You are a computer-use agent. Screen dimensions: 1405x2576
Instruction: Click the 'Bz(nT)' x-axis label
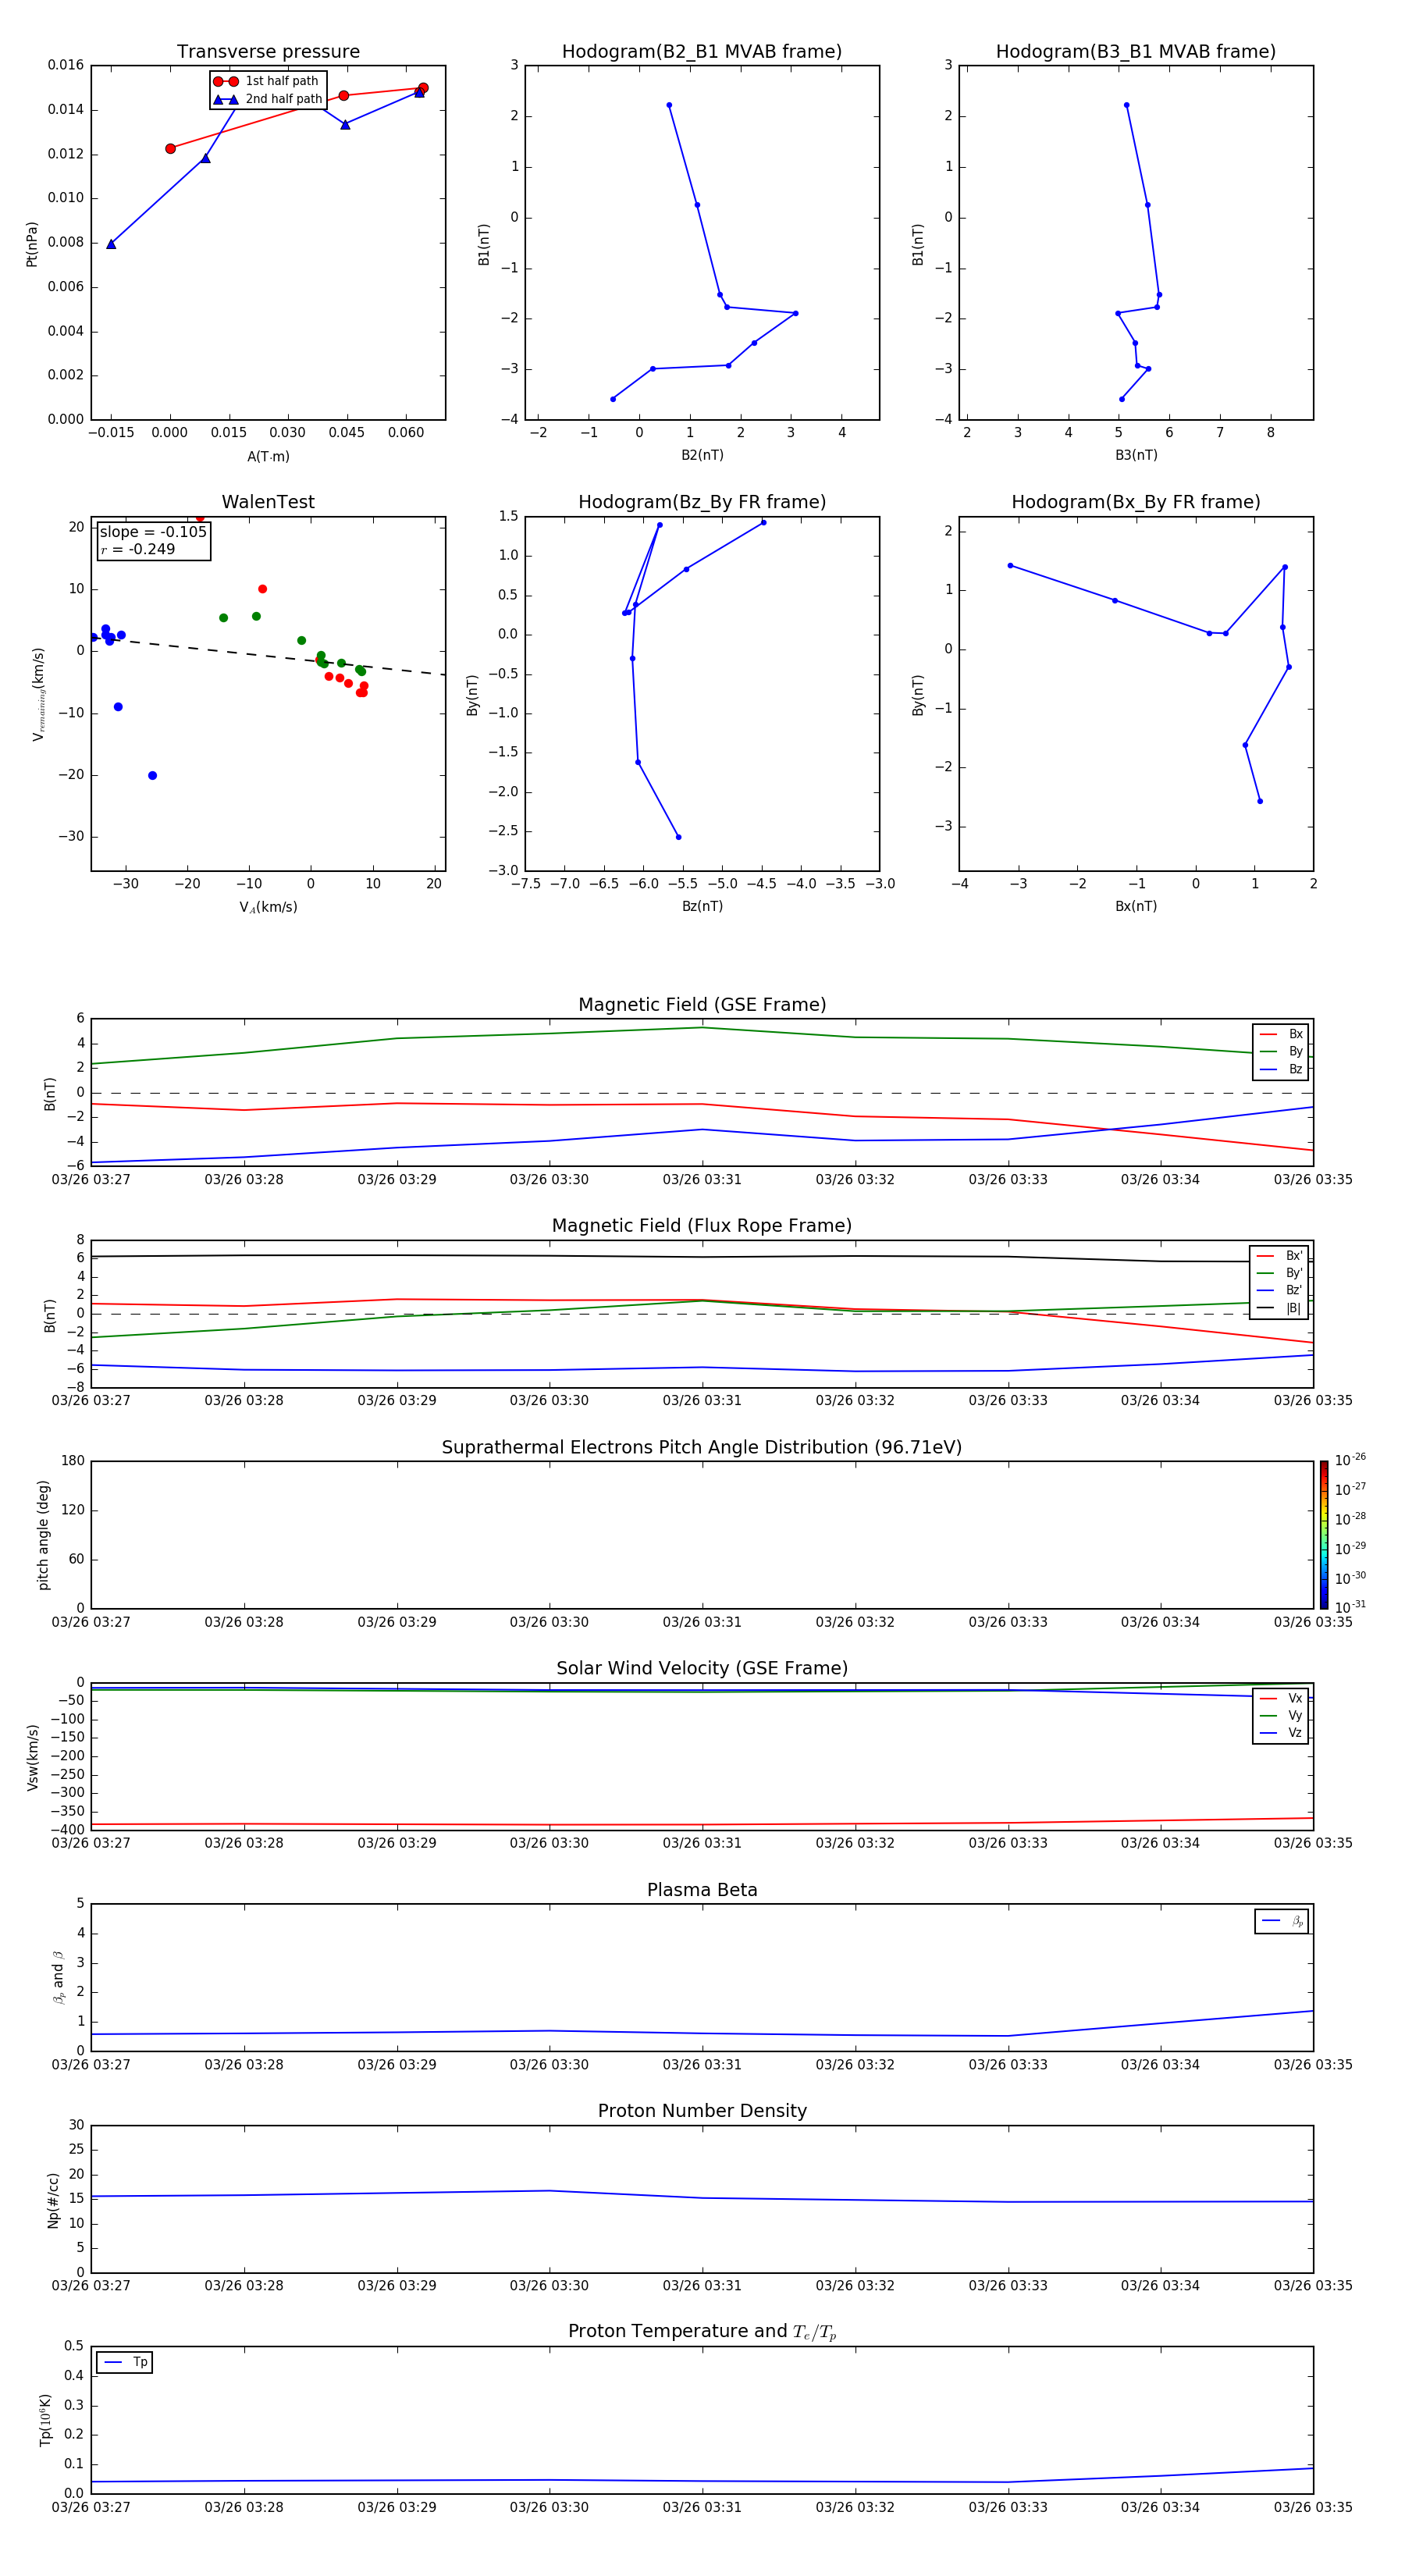click(x=702, y=906)
